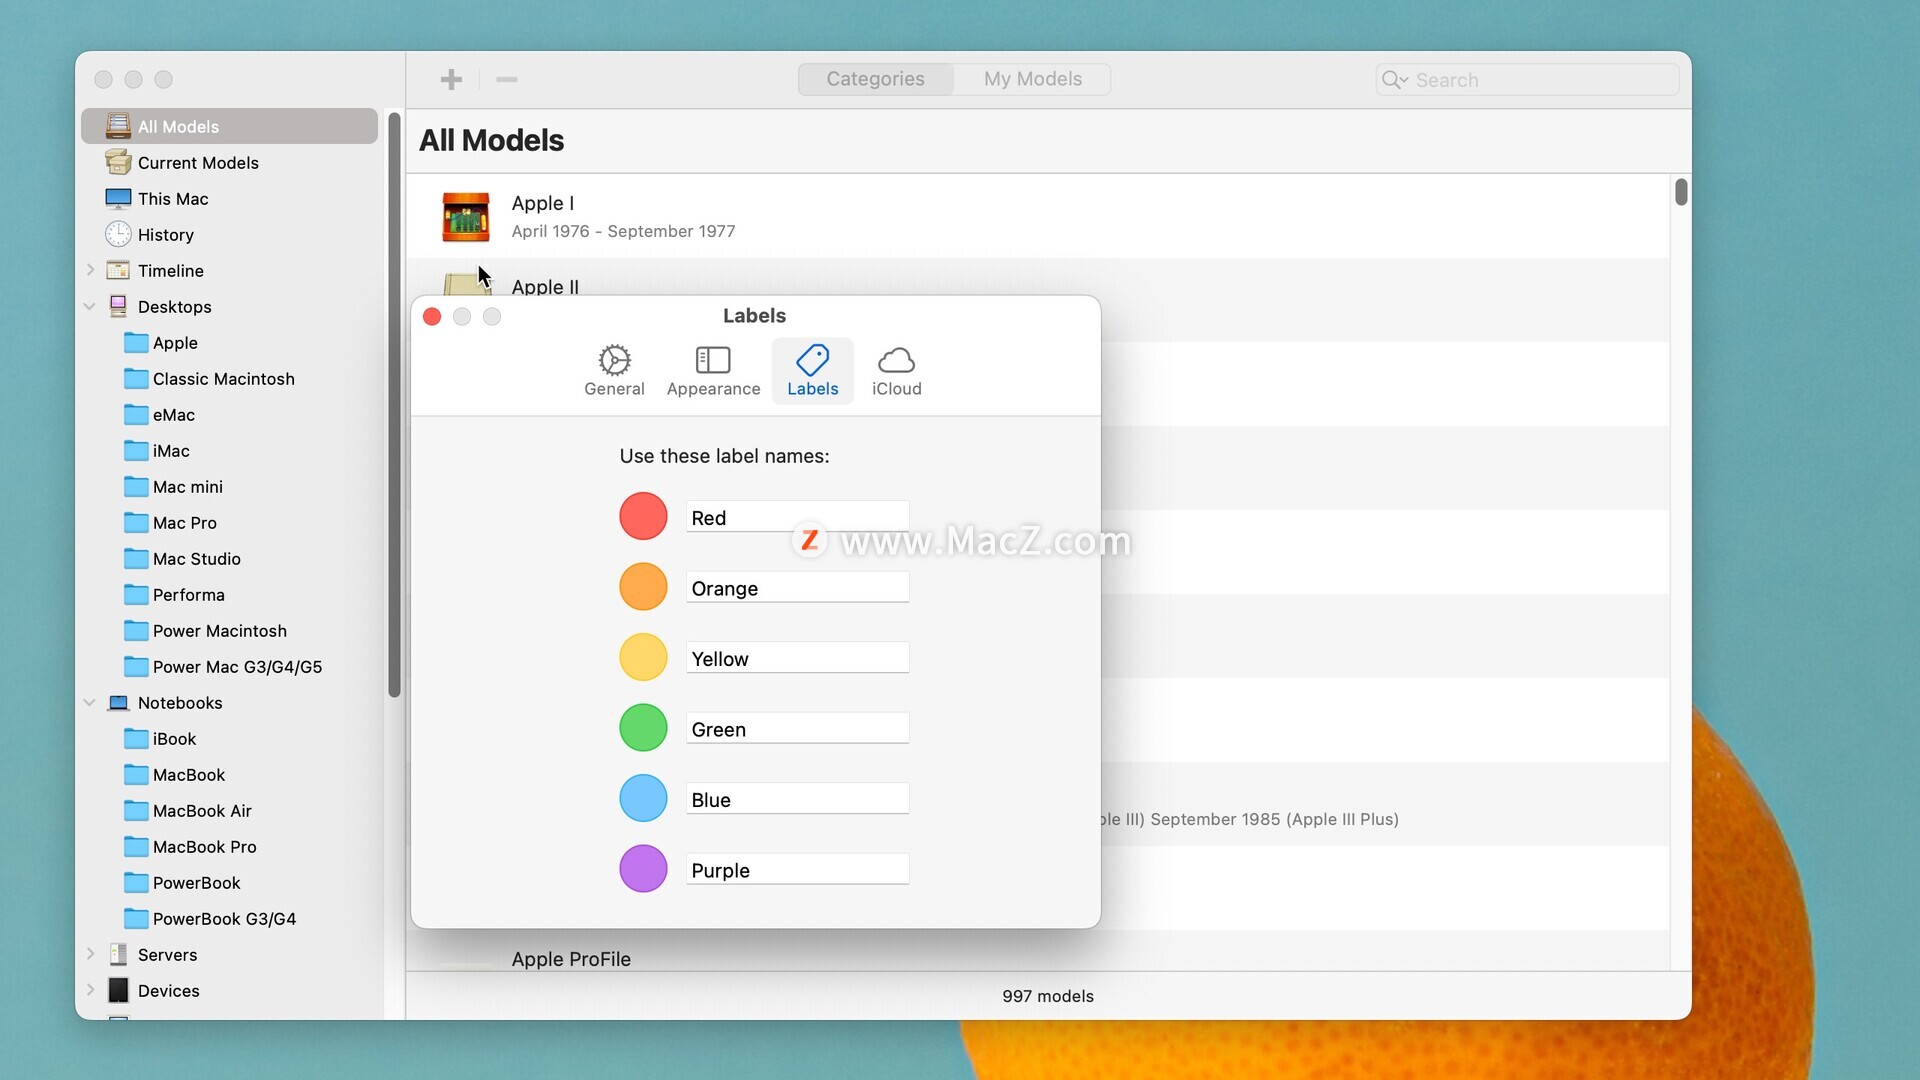Viewport: 1920px width, 1080px height.
Task: Open the Current Models boxes icon
Action: click(118, 162)
